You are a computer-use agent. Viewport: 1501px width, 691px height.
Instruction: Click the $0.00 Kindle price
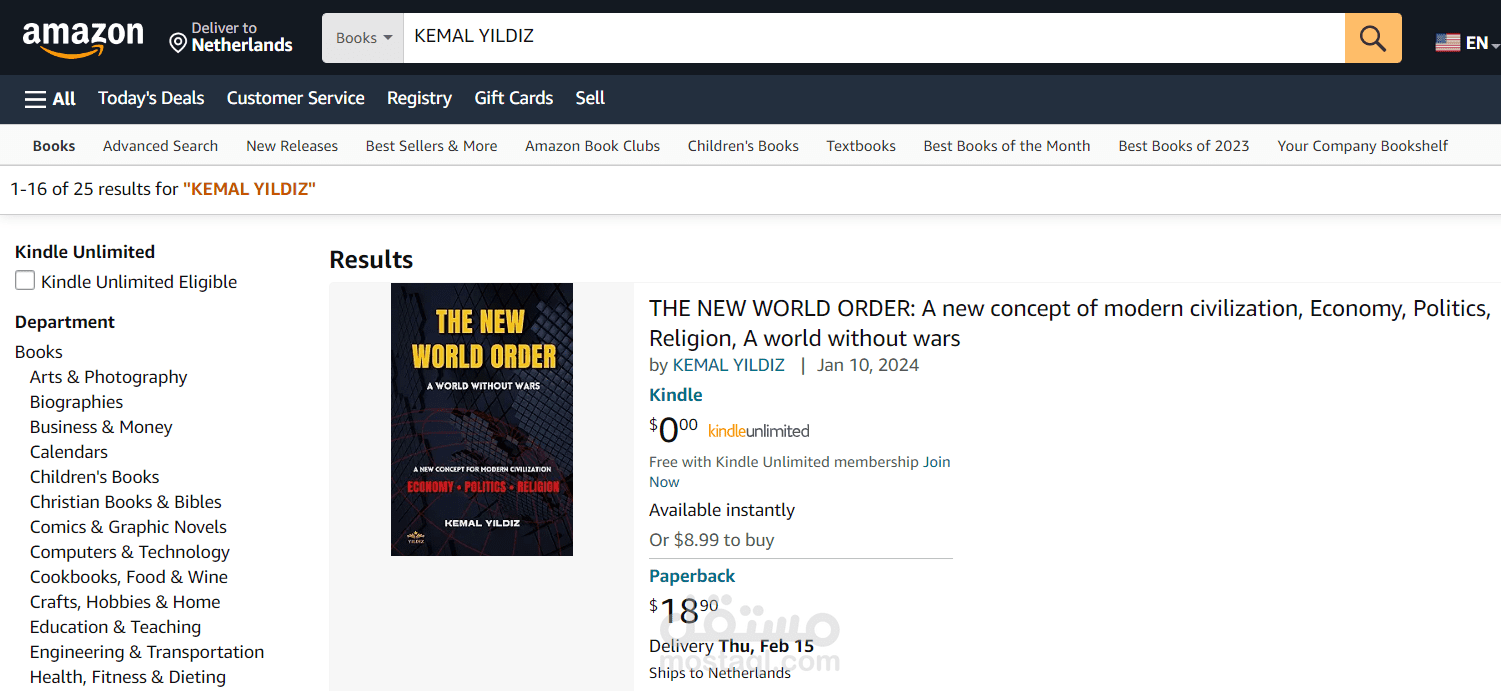coord(674,430)
